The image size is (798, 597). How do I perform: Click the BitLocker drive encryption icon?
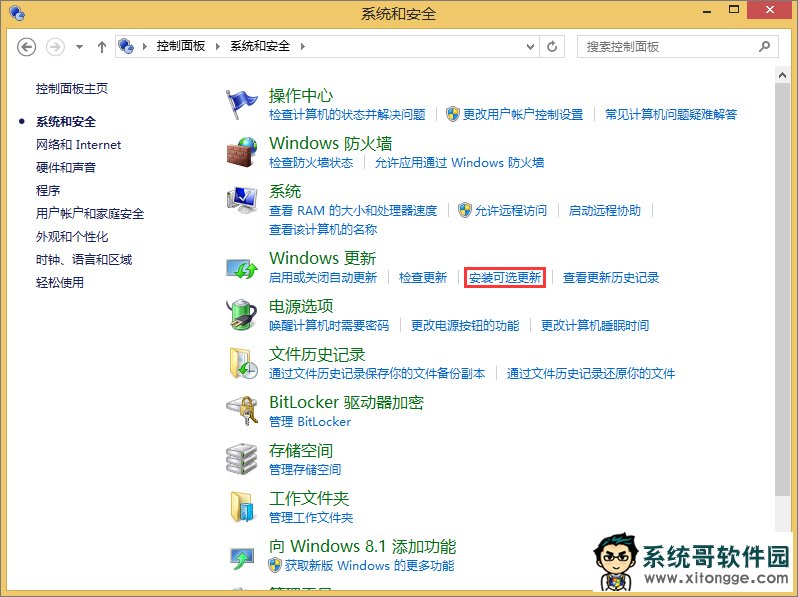click(x=242, y=411)
